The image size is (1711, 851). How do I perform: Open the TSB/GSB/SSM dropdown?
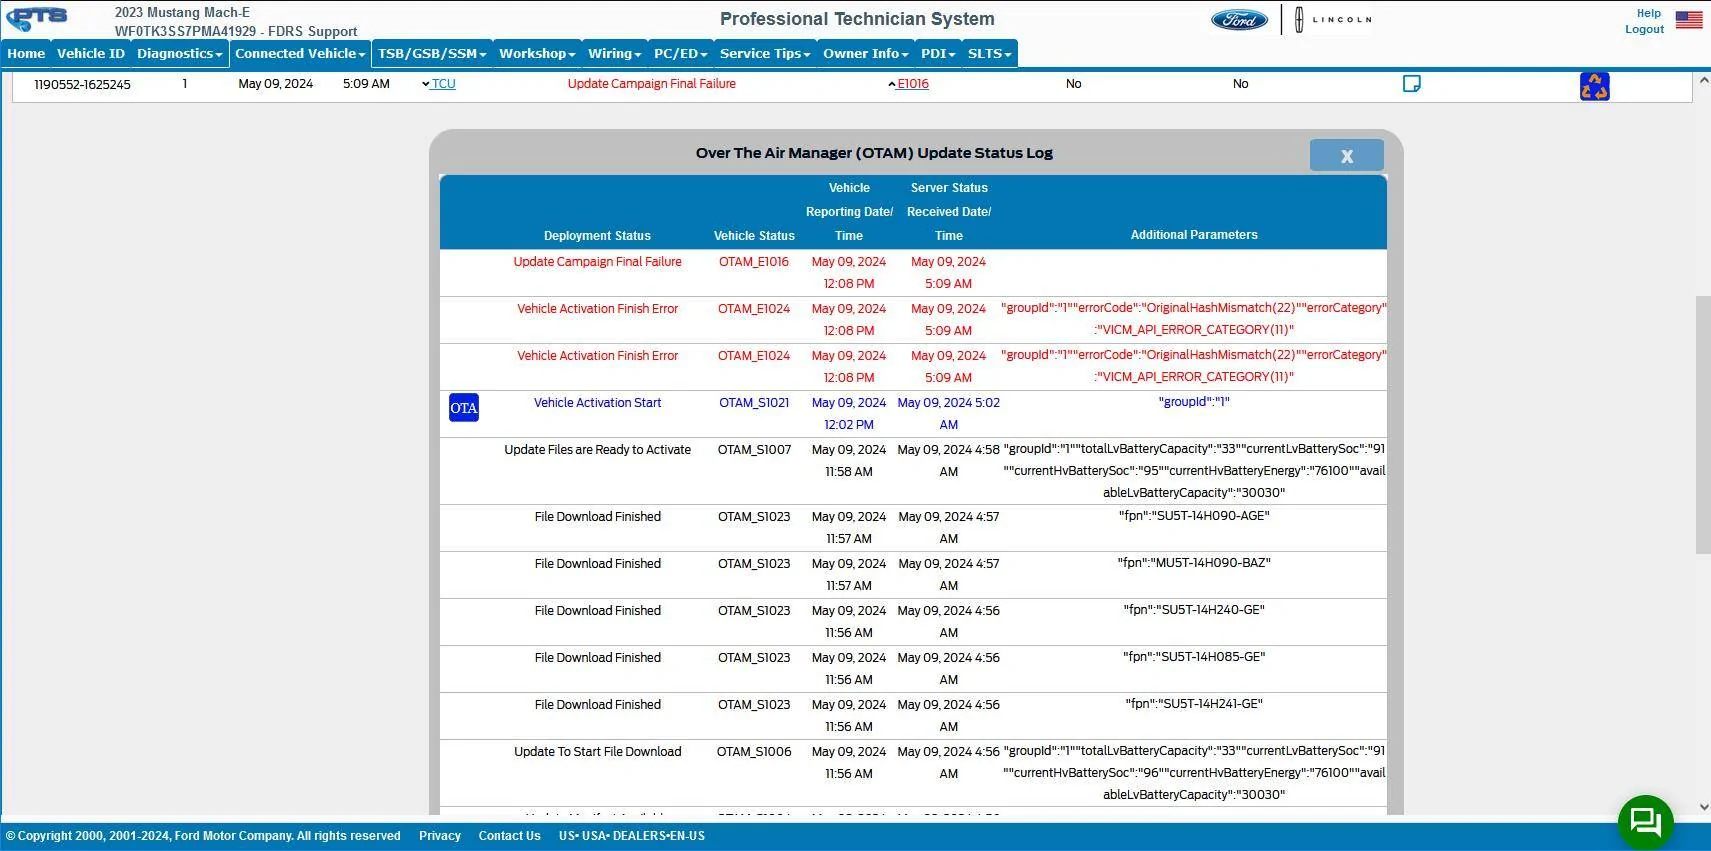tap(432, 54)
